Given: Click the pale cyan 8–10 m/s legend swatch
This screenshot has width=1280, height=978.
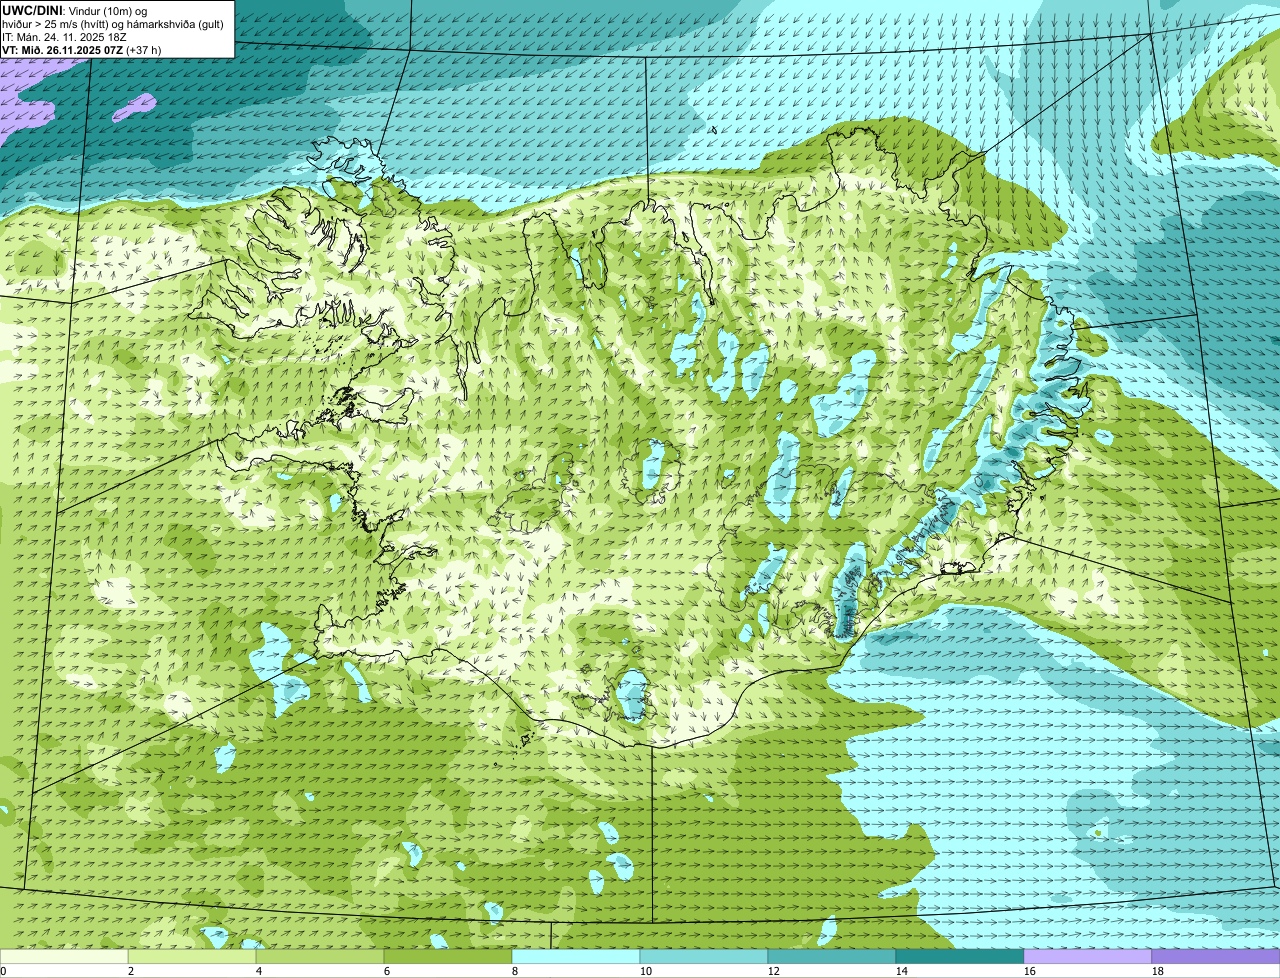Looking at the screenshot, I should click(x=576, y=957).
